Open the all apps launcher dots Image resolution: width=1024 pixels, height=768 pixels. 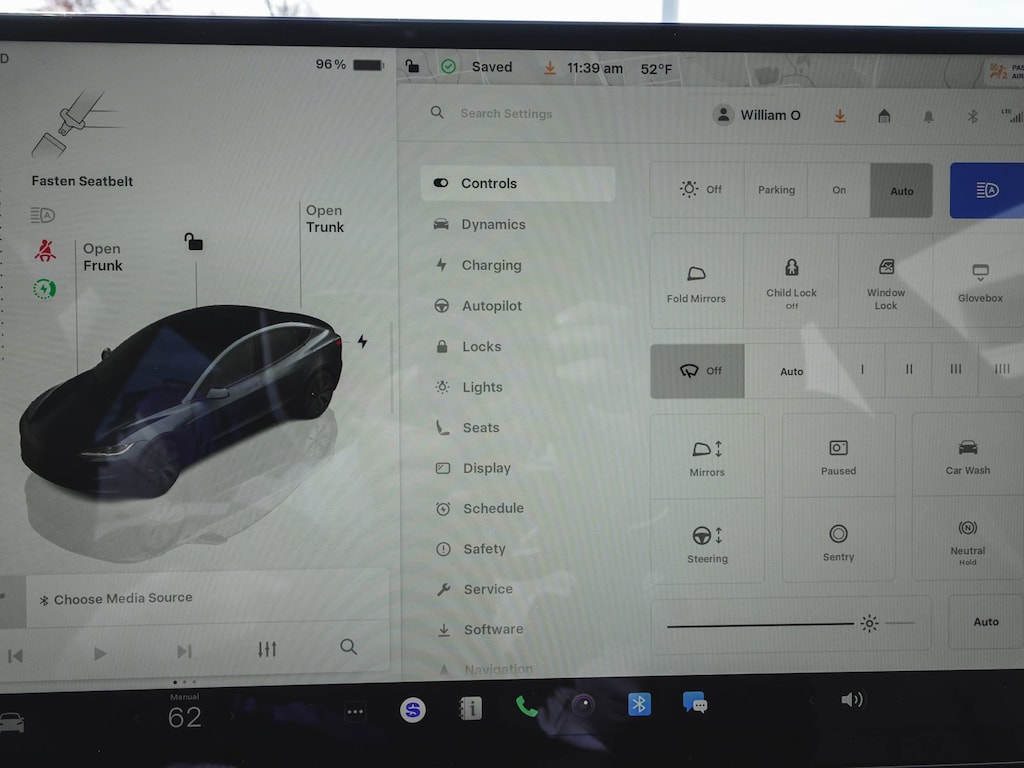click(355, 712)
